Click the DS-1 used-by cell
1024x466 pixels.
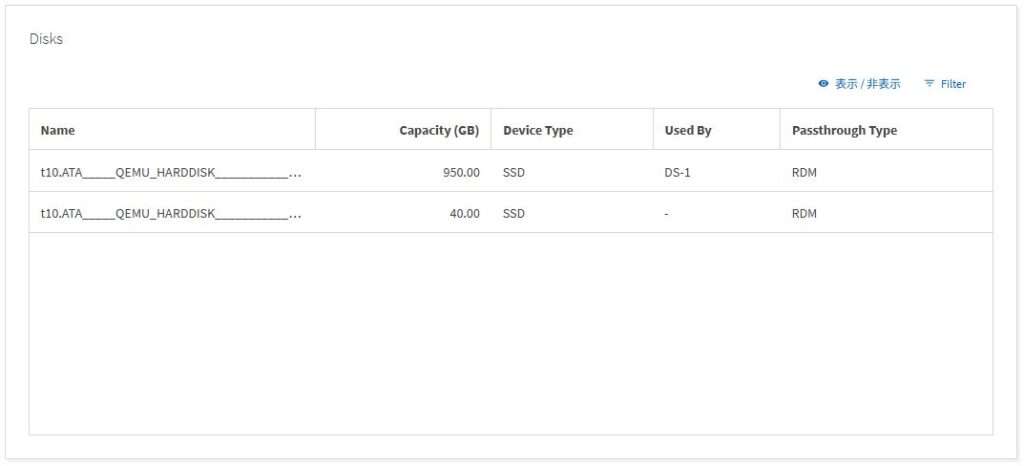677,173
